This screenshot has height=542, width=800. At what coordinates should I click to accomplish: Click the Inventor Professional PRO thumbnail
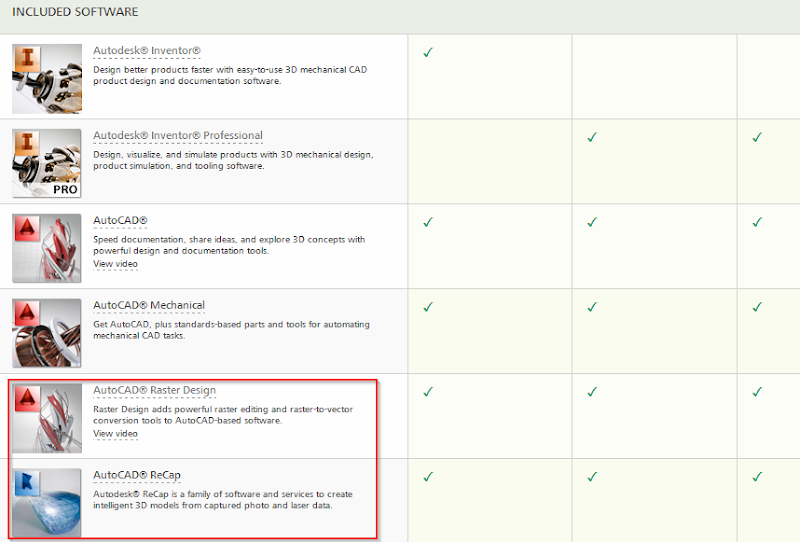coord(47,163)
